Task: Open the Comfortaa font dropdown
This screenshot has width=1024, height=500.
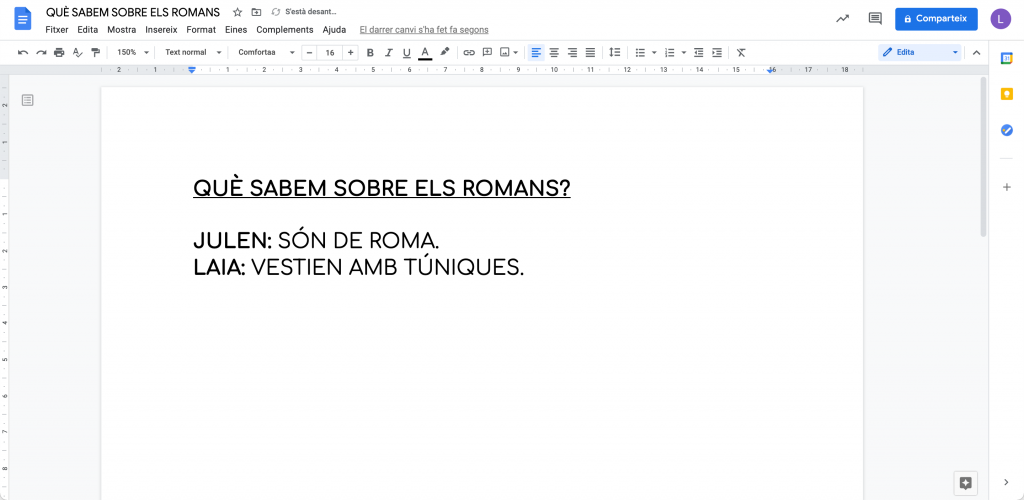Action: (265, 52)
